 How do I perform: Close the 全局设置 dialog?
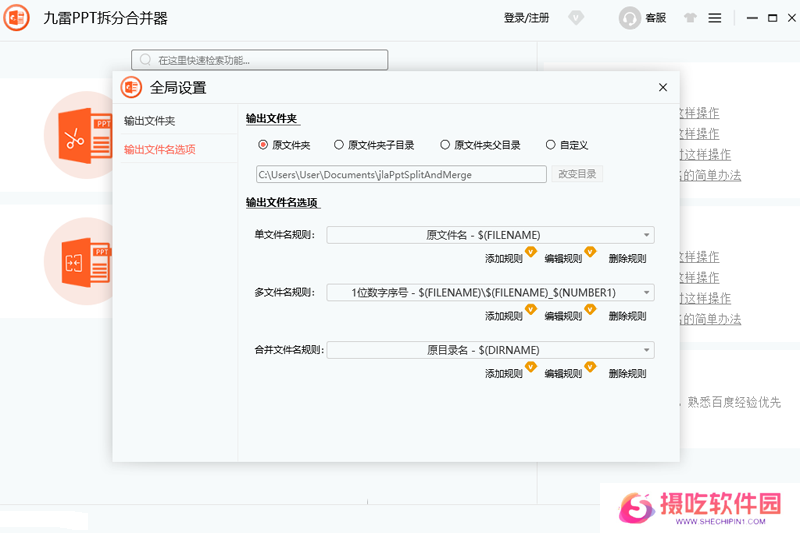coord(662,87)
